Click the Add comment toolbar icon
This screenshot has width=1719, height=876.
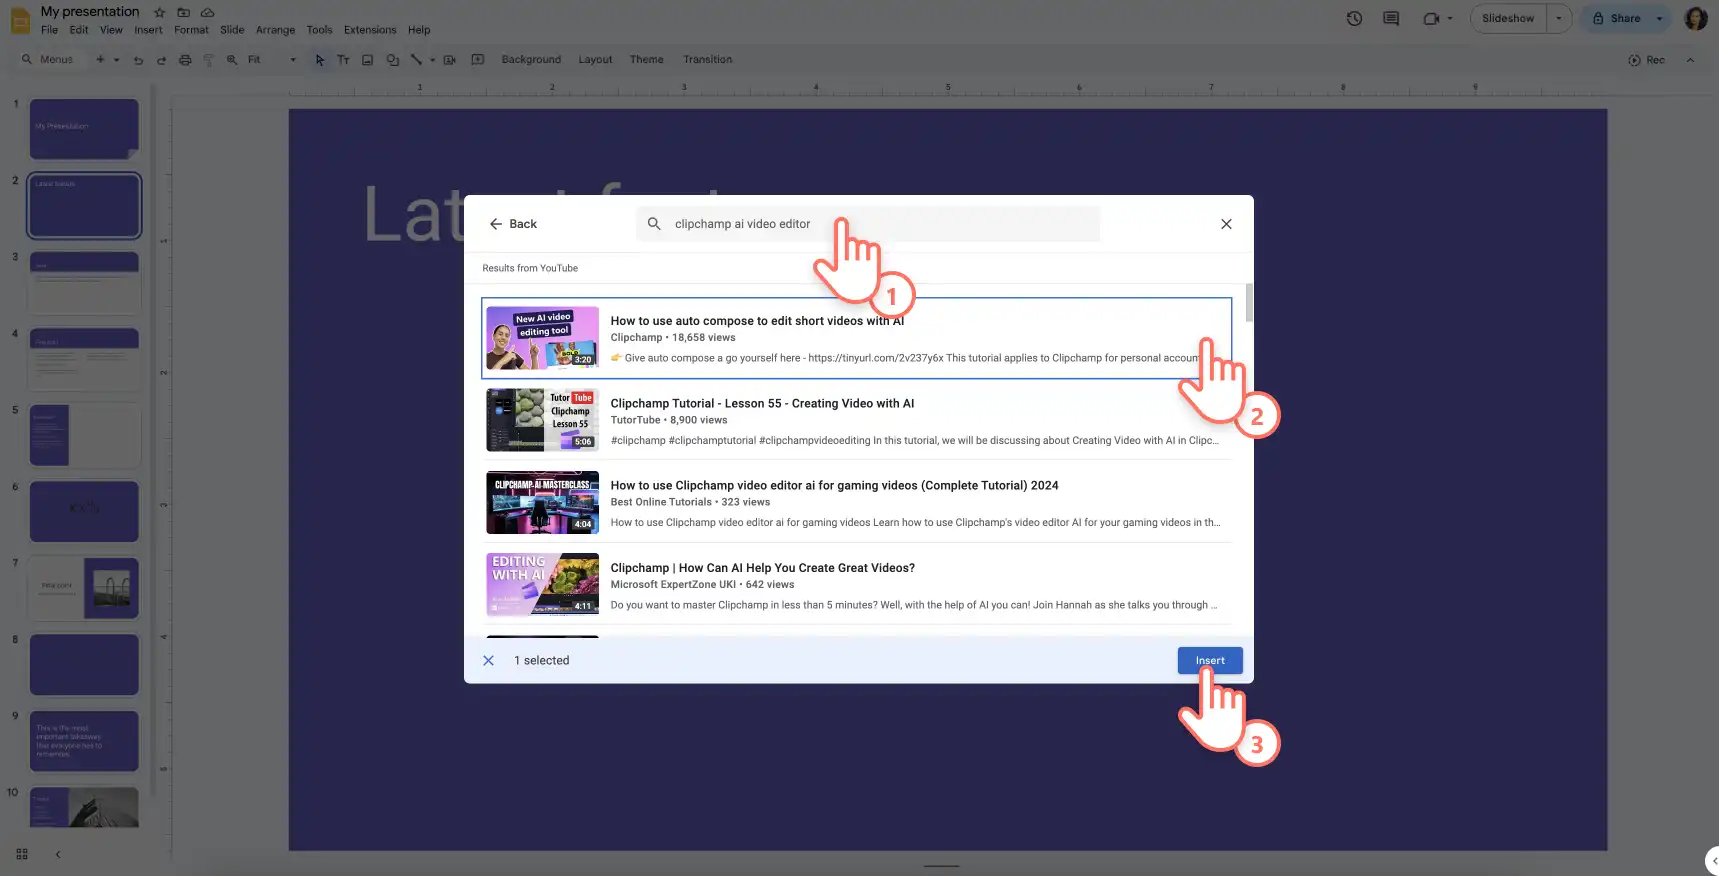pos(477,60)
